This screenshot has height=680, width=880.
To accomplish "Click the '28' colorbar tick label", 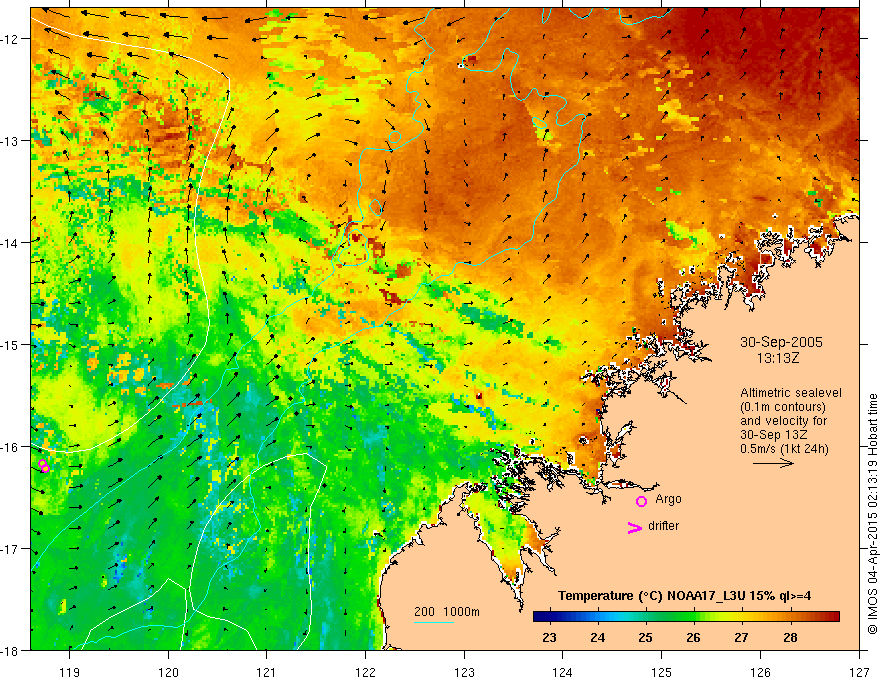I will click(x=790, y=637).
